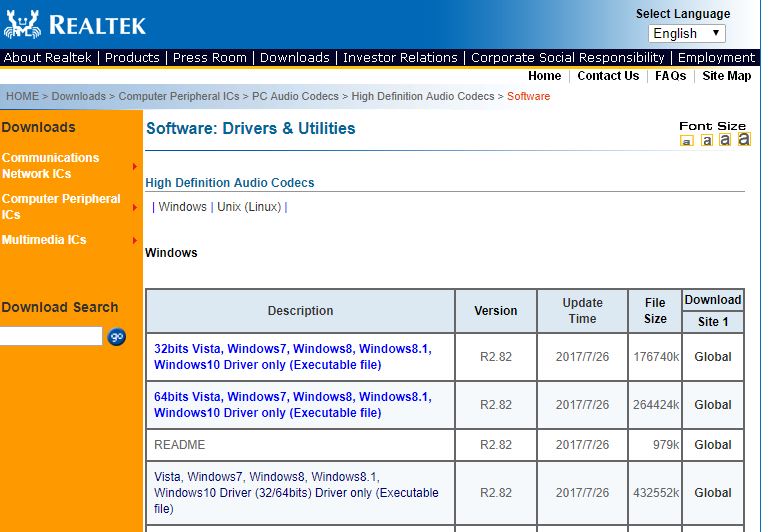Click PC Audio Codecs breadcrumb

coord(295,96)
